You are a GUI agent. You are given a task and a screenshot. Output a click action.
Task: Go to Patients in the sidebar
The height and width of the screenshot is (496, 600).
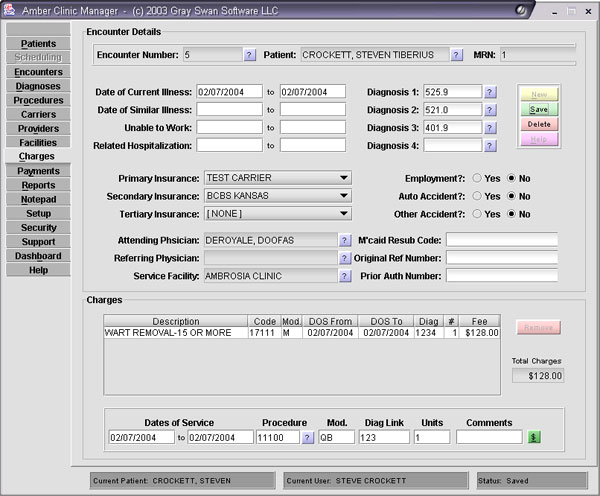[x=38, y=44]
